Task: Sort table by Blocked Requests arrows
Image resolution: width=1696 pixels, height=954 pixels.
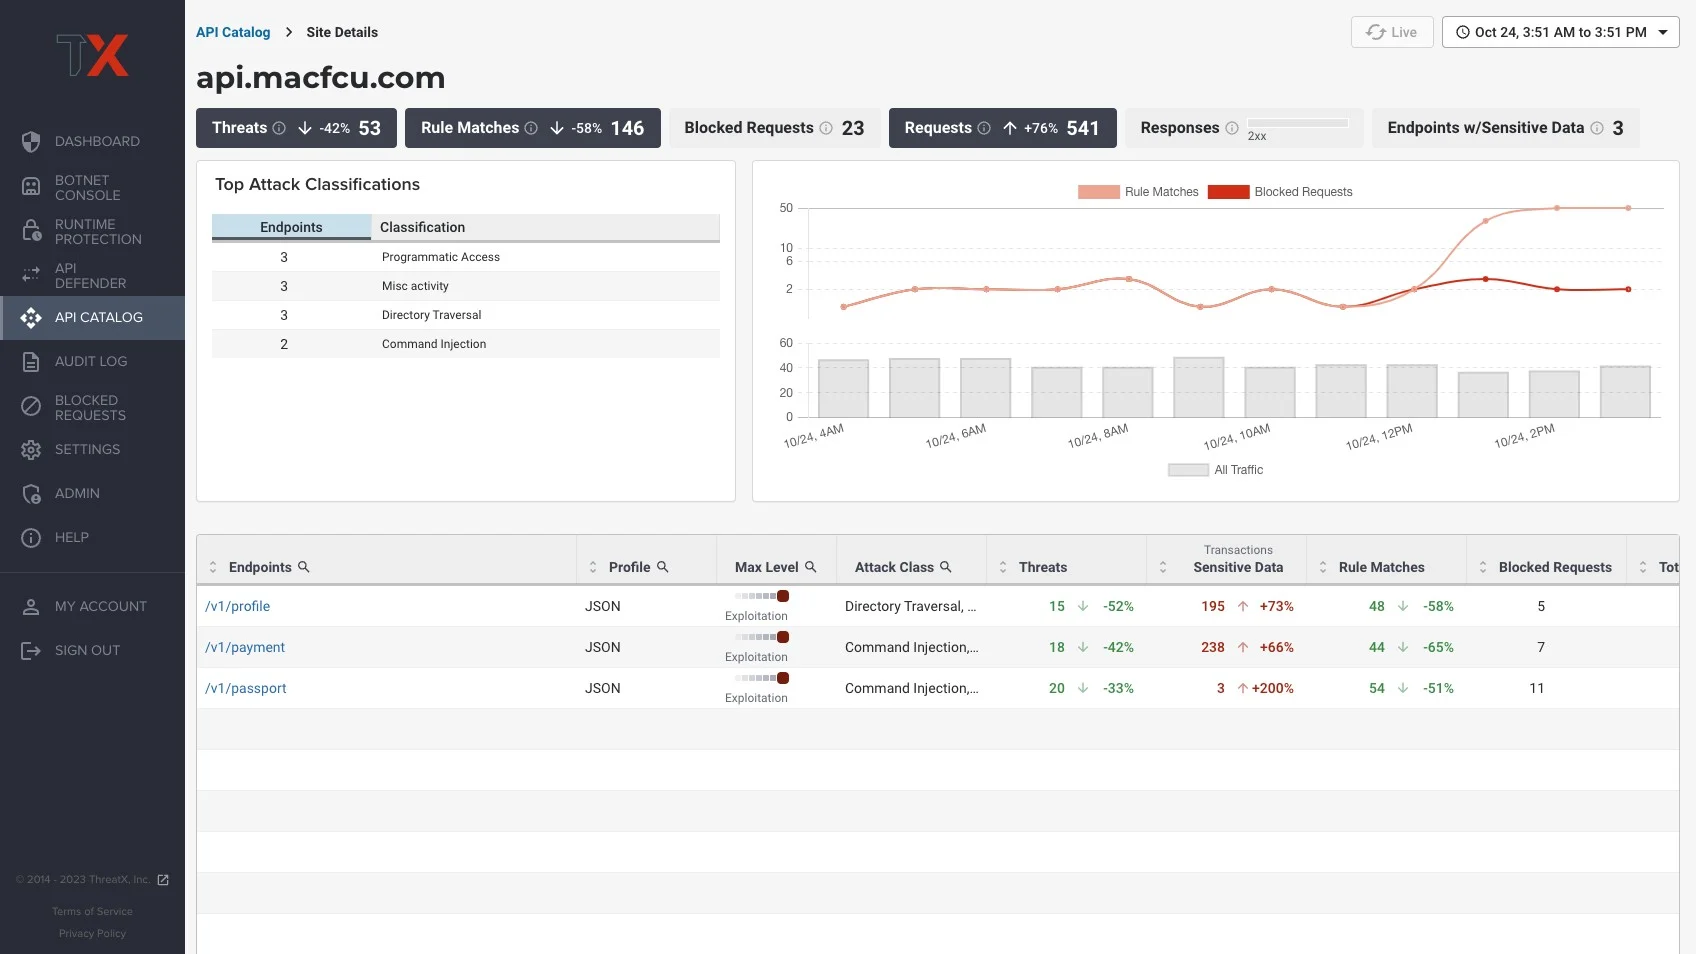Action: [1483, 567]
